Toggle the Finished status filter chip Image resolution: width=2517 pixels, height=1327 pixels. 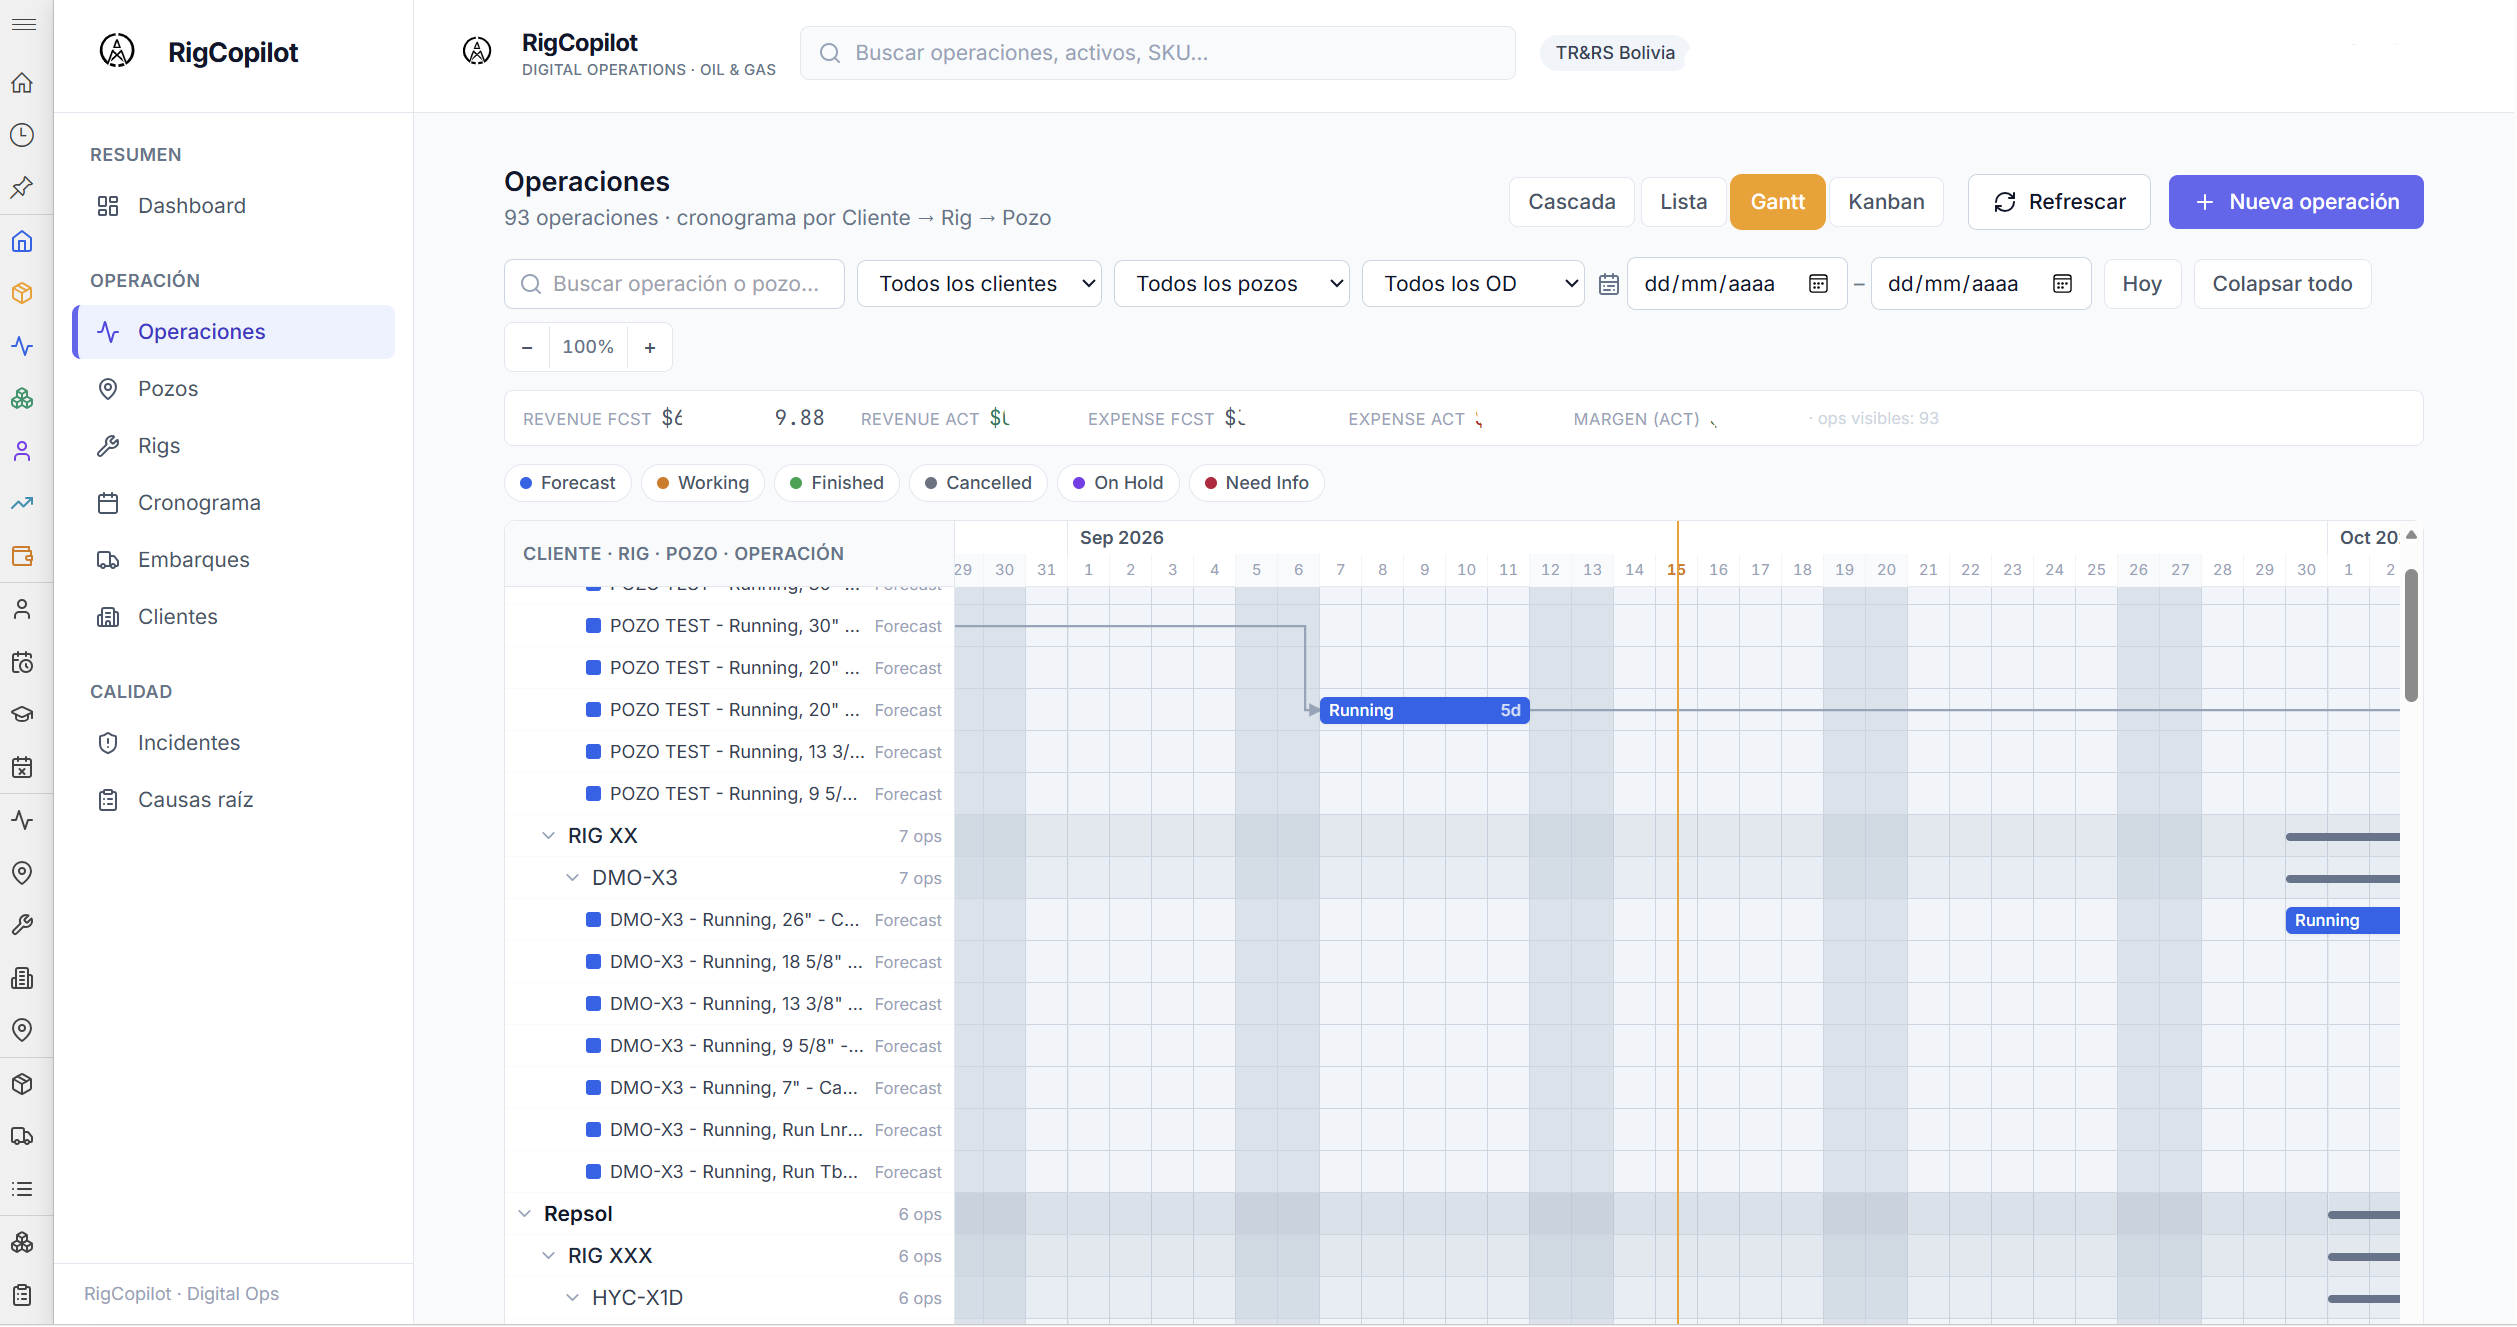click(x=837, y=483)
